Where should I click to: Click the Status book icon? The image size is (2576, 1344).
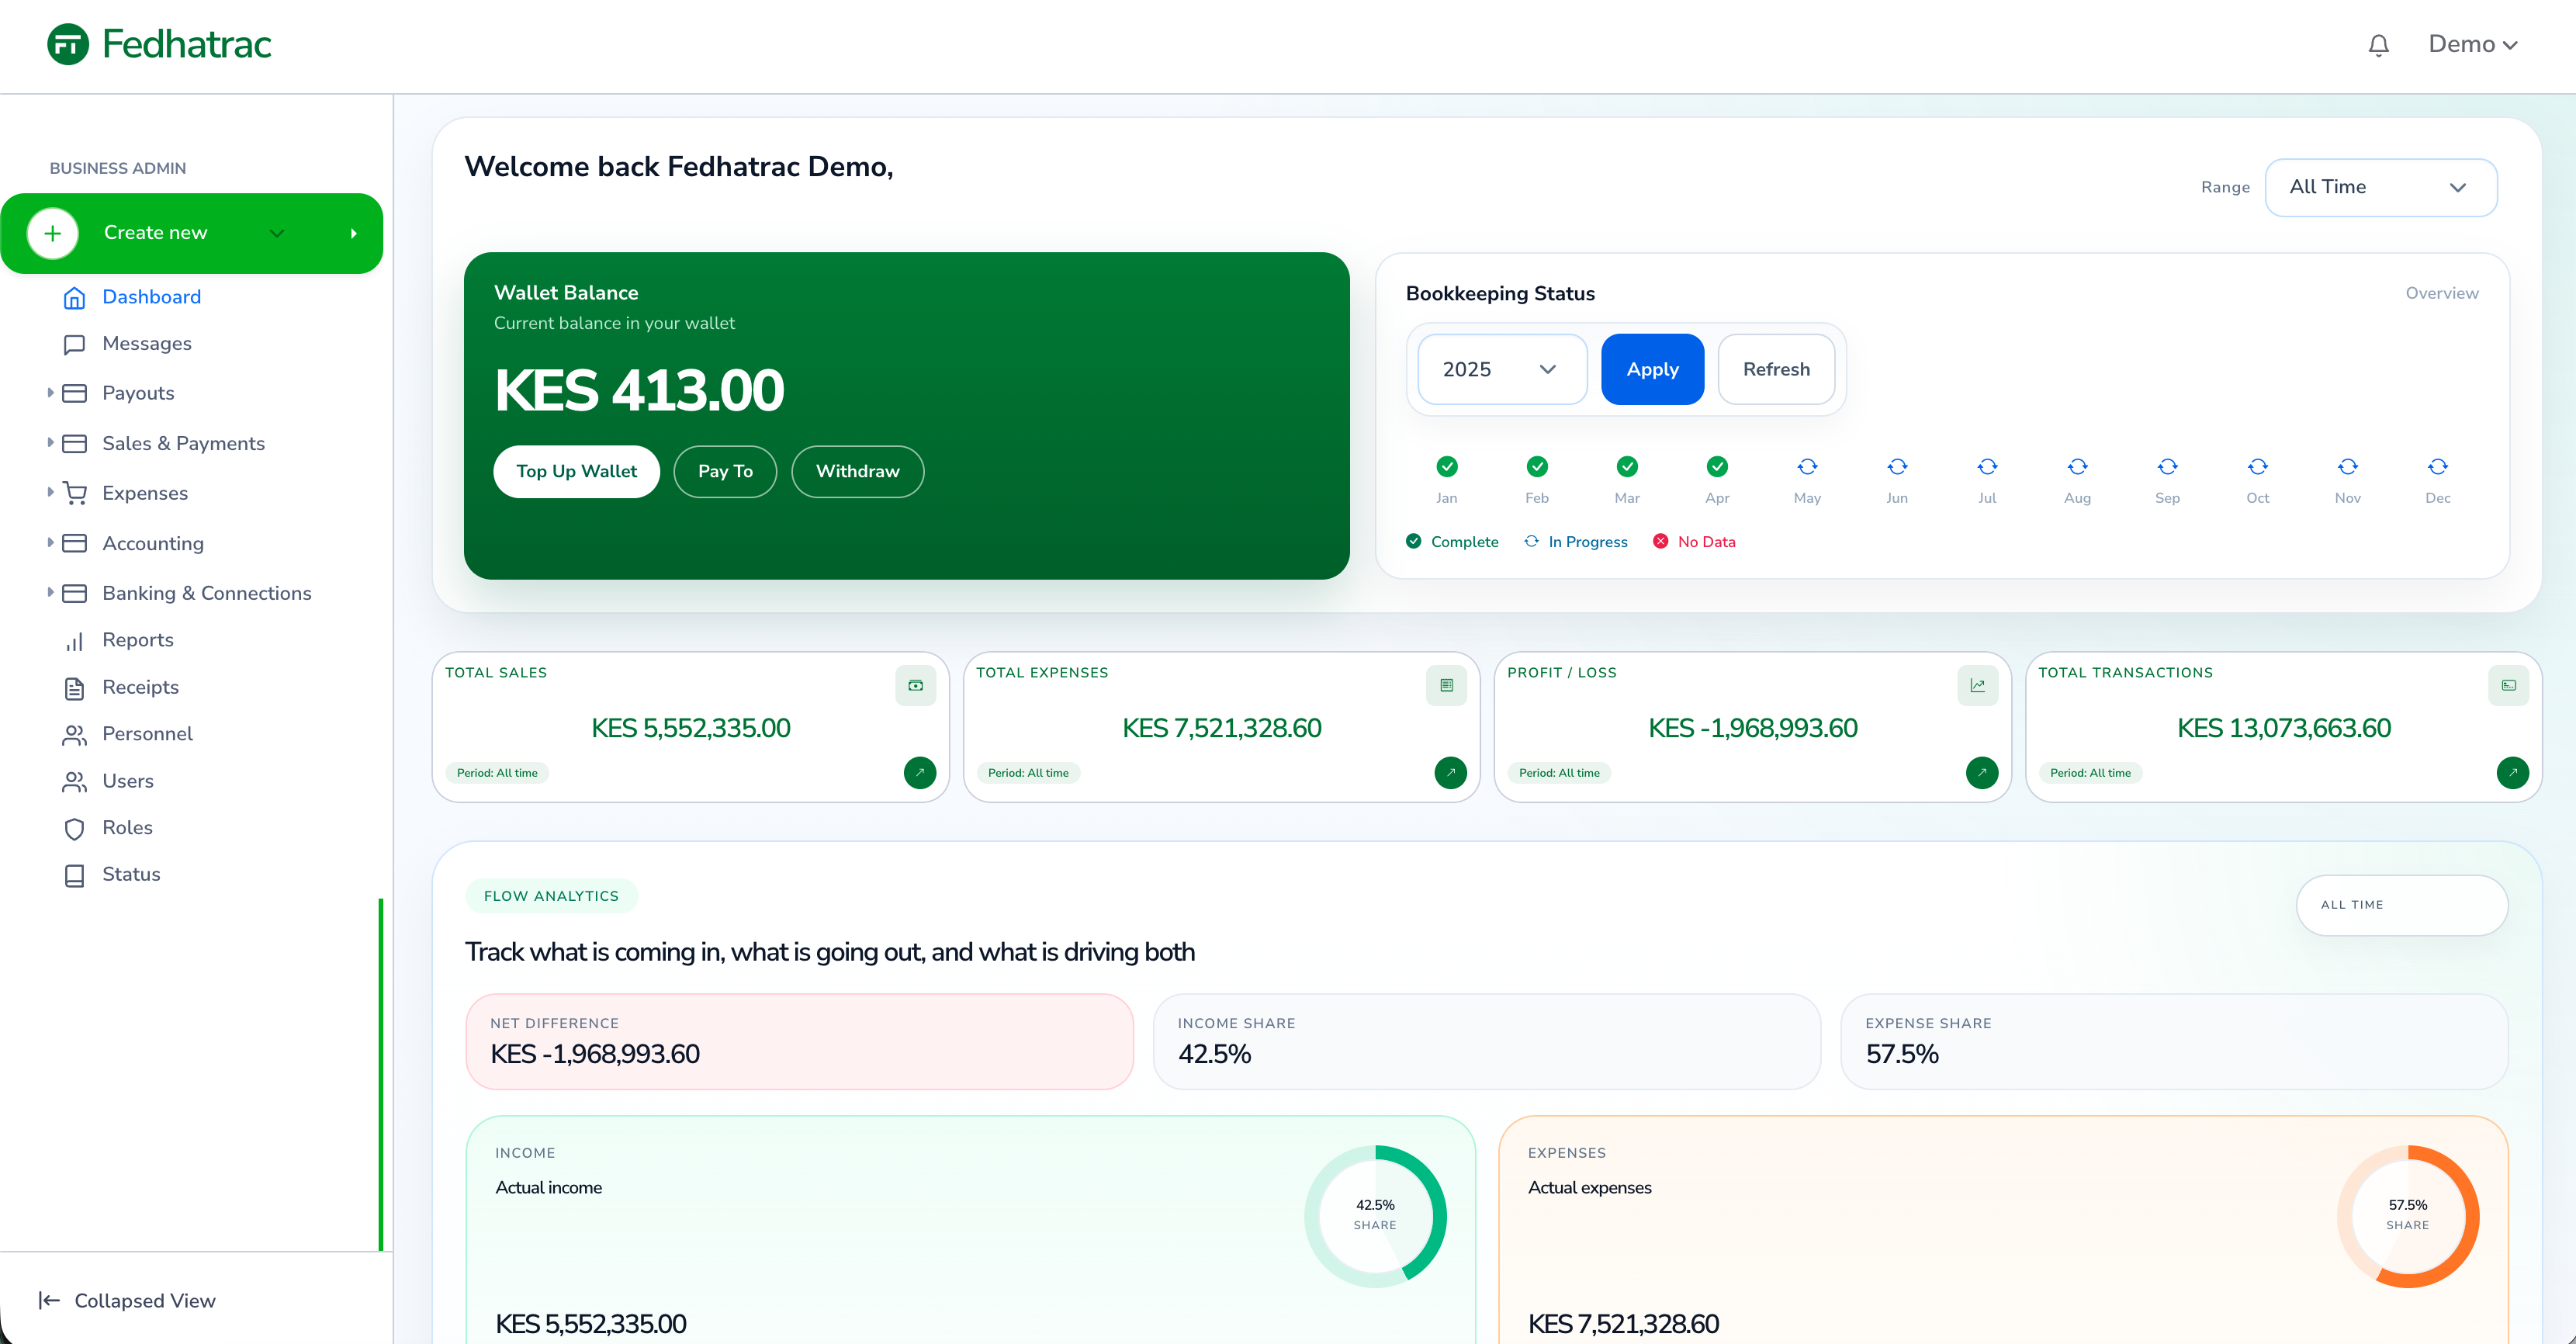click(x=74, y=875)
